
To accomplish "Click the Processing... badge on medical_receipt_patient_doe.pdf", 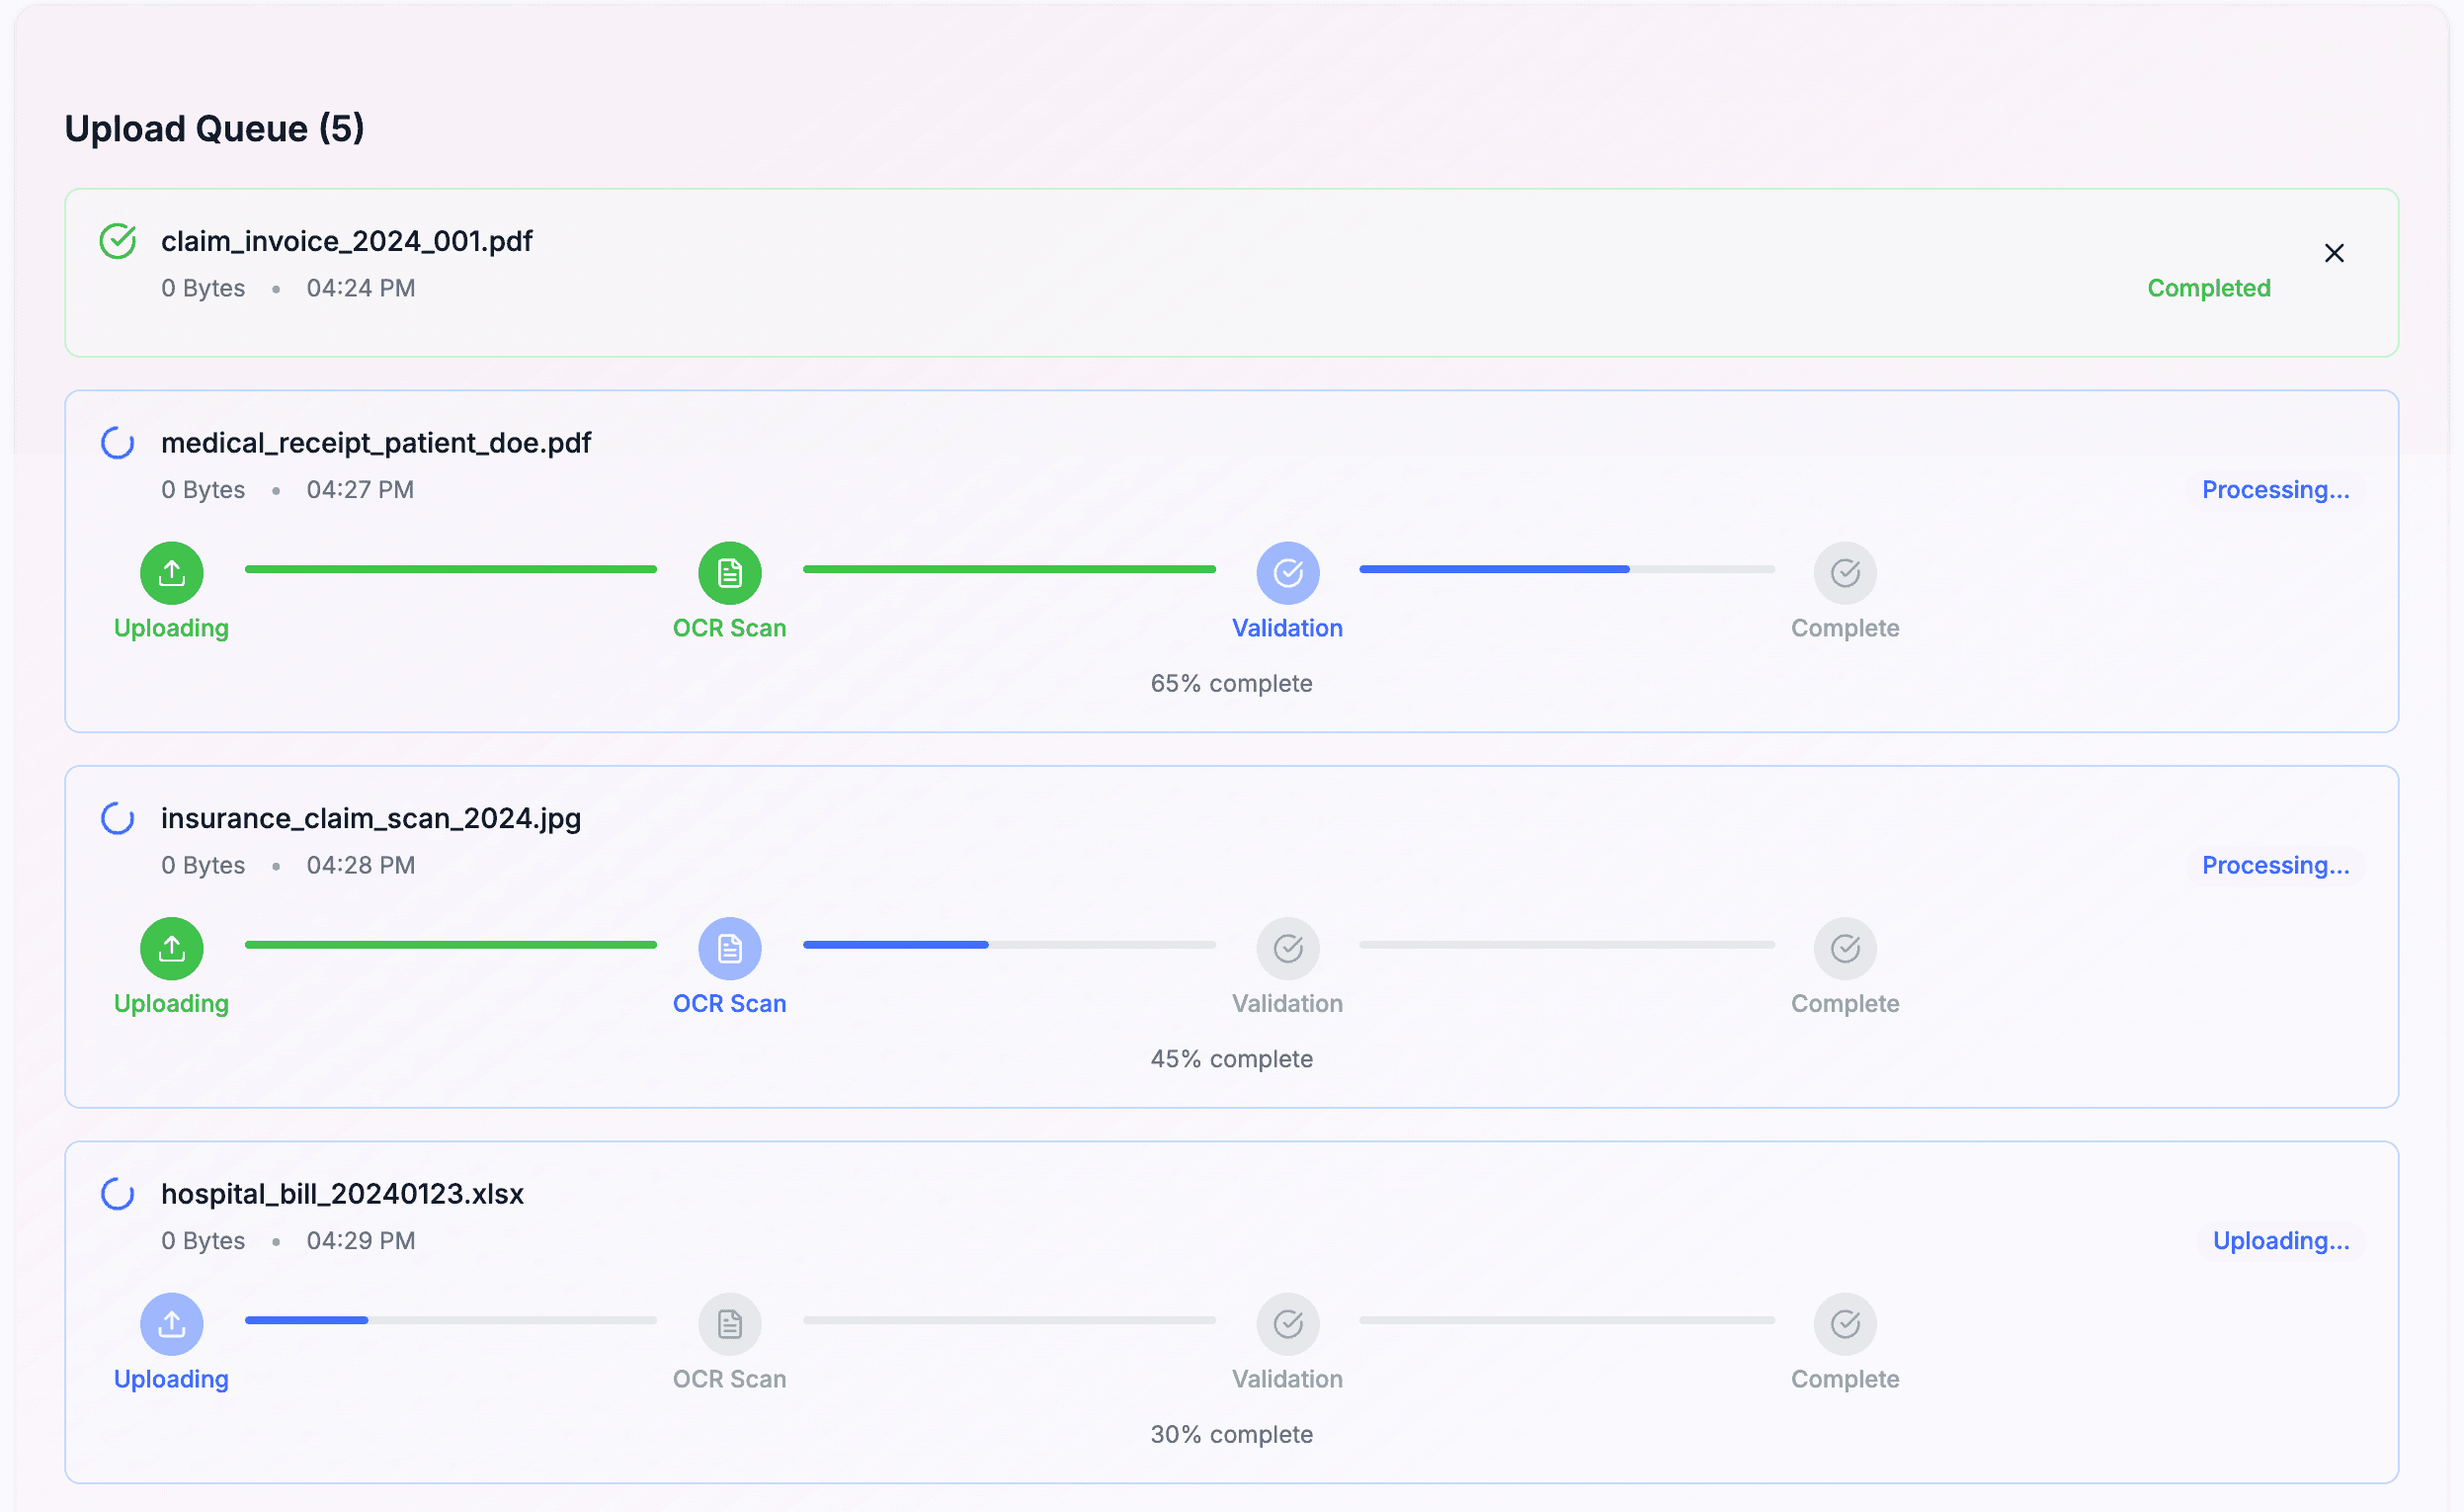I will pyautogui.click(x=2275, y=490).
